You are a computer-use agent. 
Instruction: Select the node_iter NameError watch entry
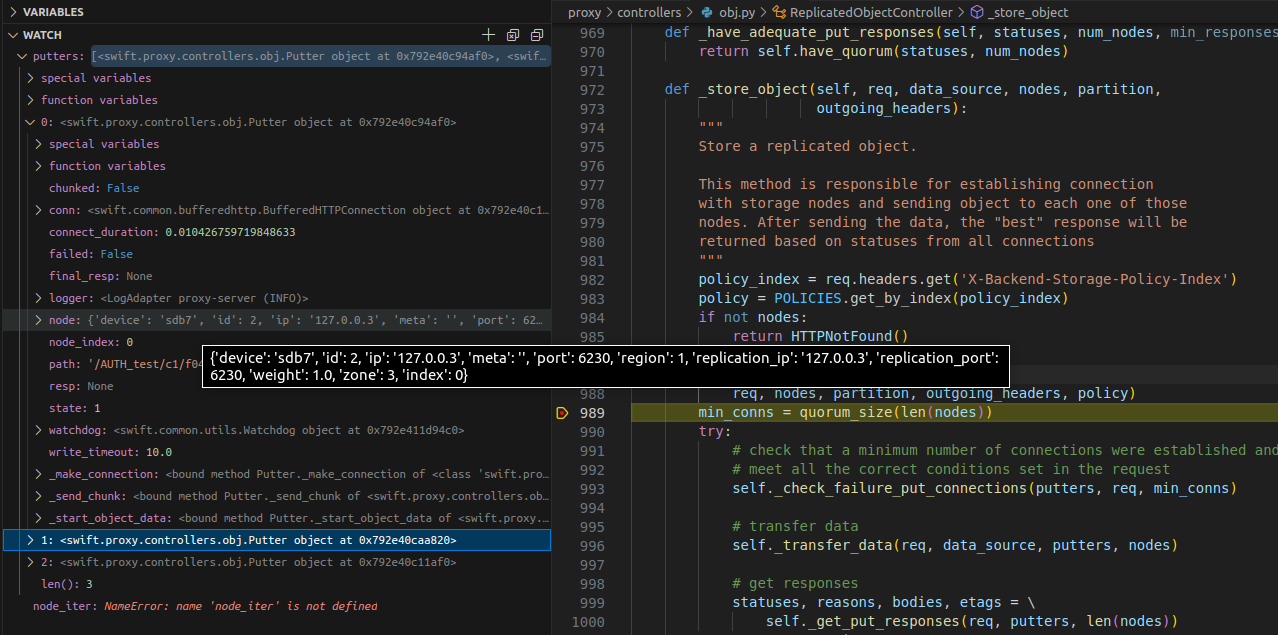click(205, 606)
